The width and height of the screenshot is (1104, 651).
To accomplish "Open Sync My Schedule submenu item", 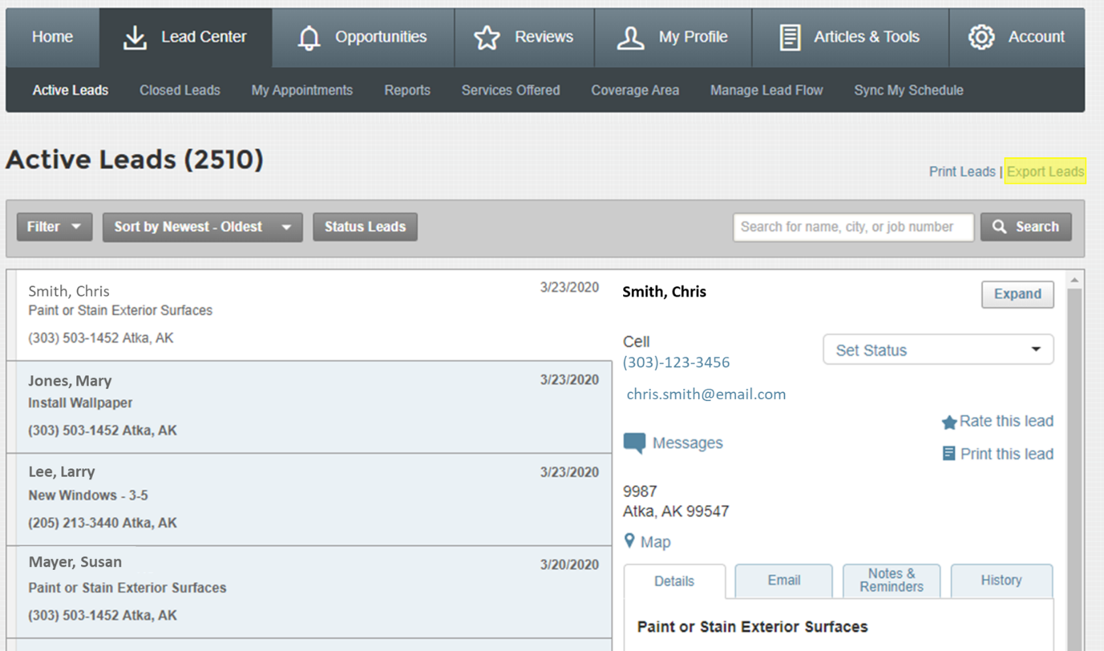I will [908, 90].
